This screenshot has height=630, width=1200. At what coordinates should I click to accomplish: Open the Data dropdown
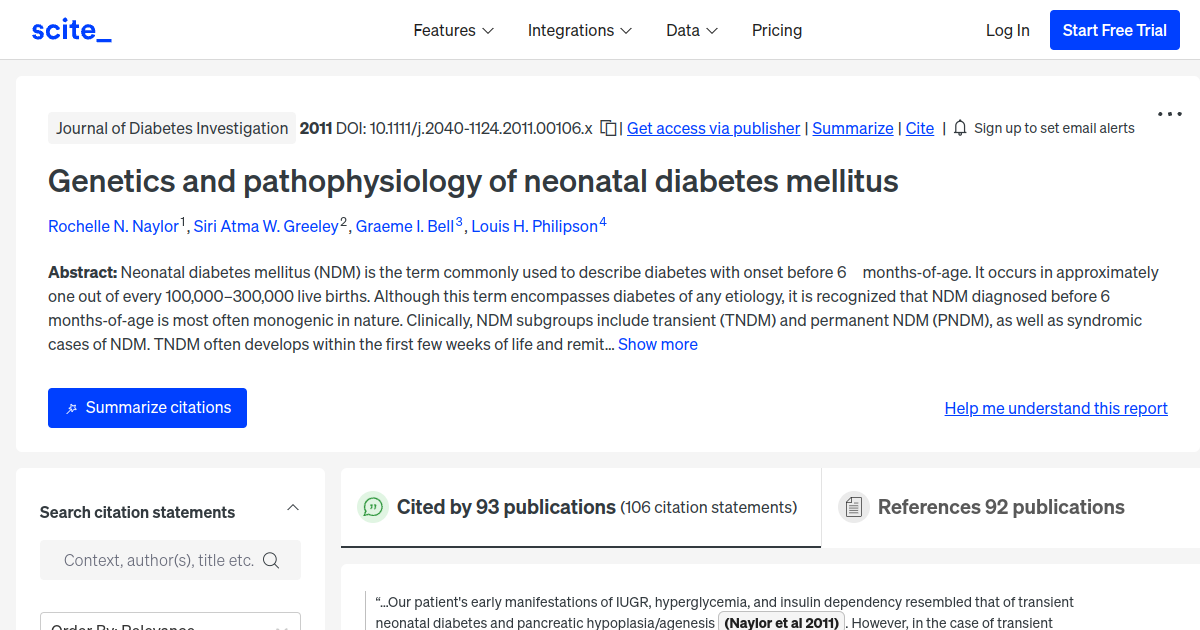point(691,30)
